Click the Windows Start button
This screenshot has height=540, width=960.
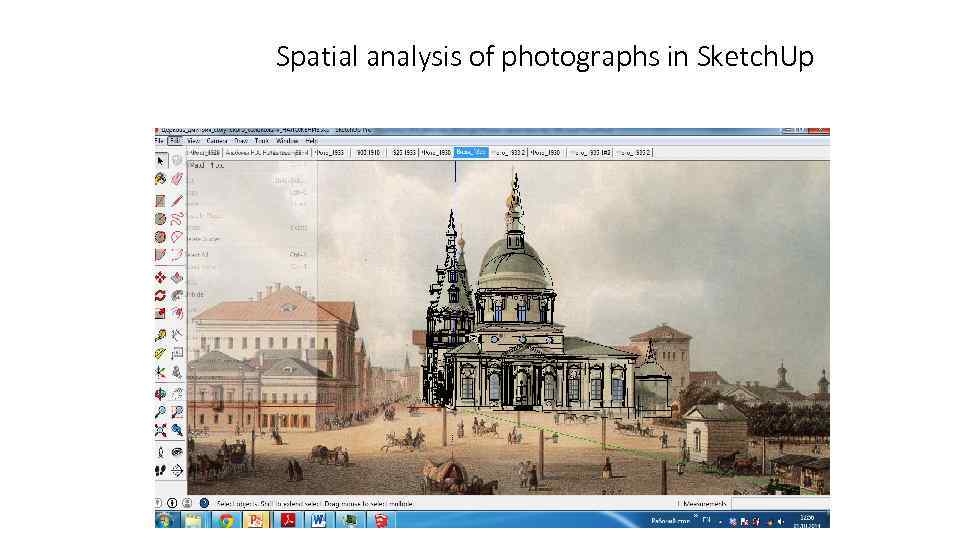coord(165,520)
